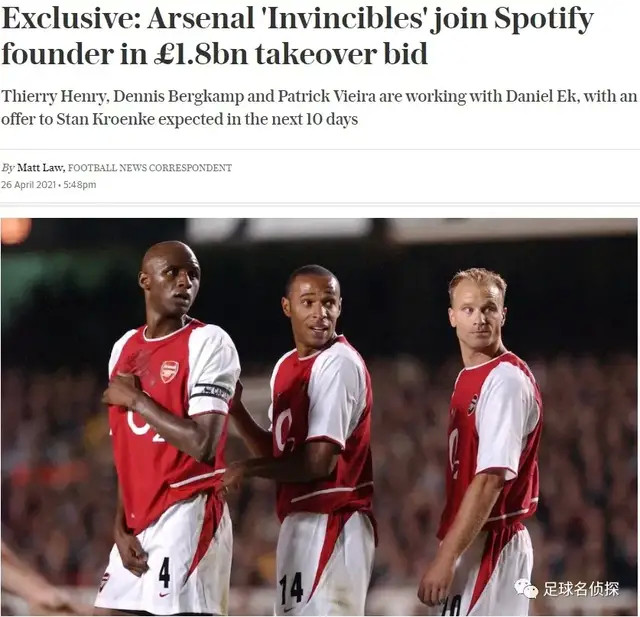Click the O2 logo on middle player's shirt

pos(284,428)
